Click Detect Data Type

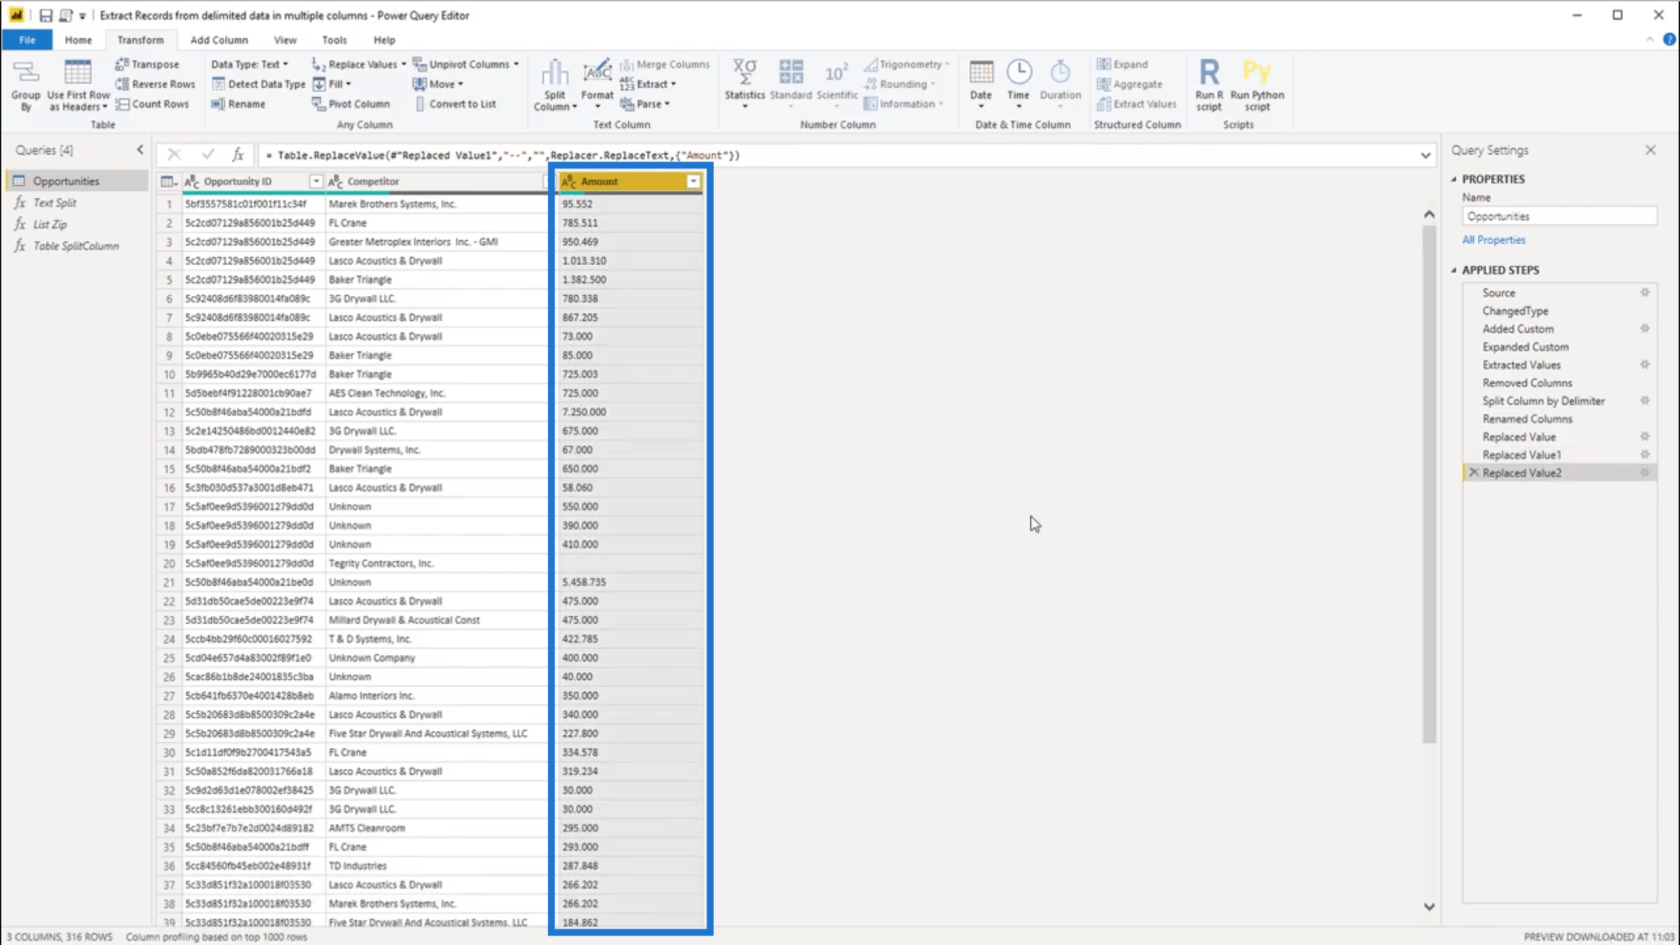click(259, 84)
